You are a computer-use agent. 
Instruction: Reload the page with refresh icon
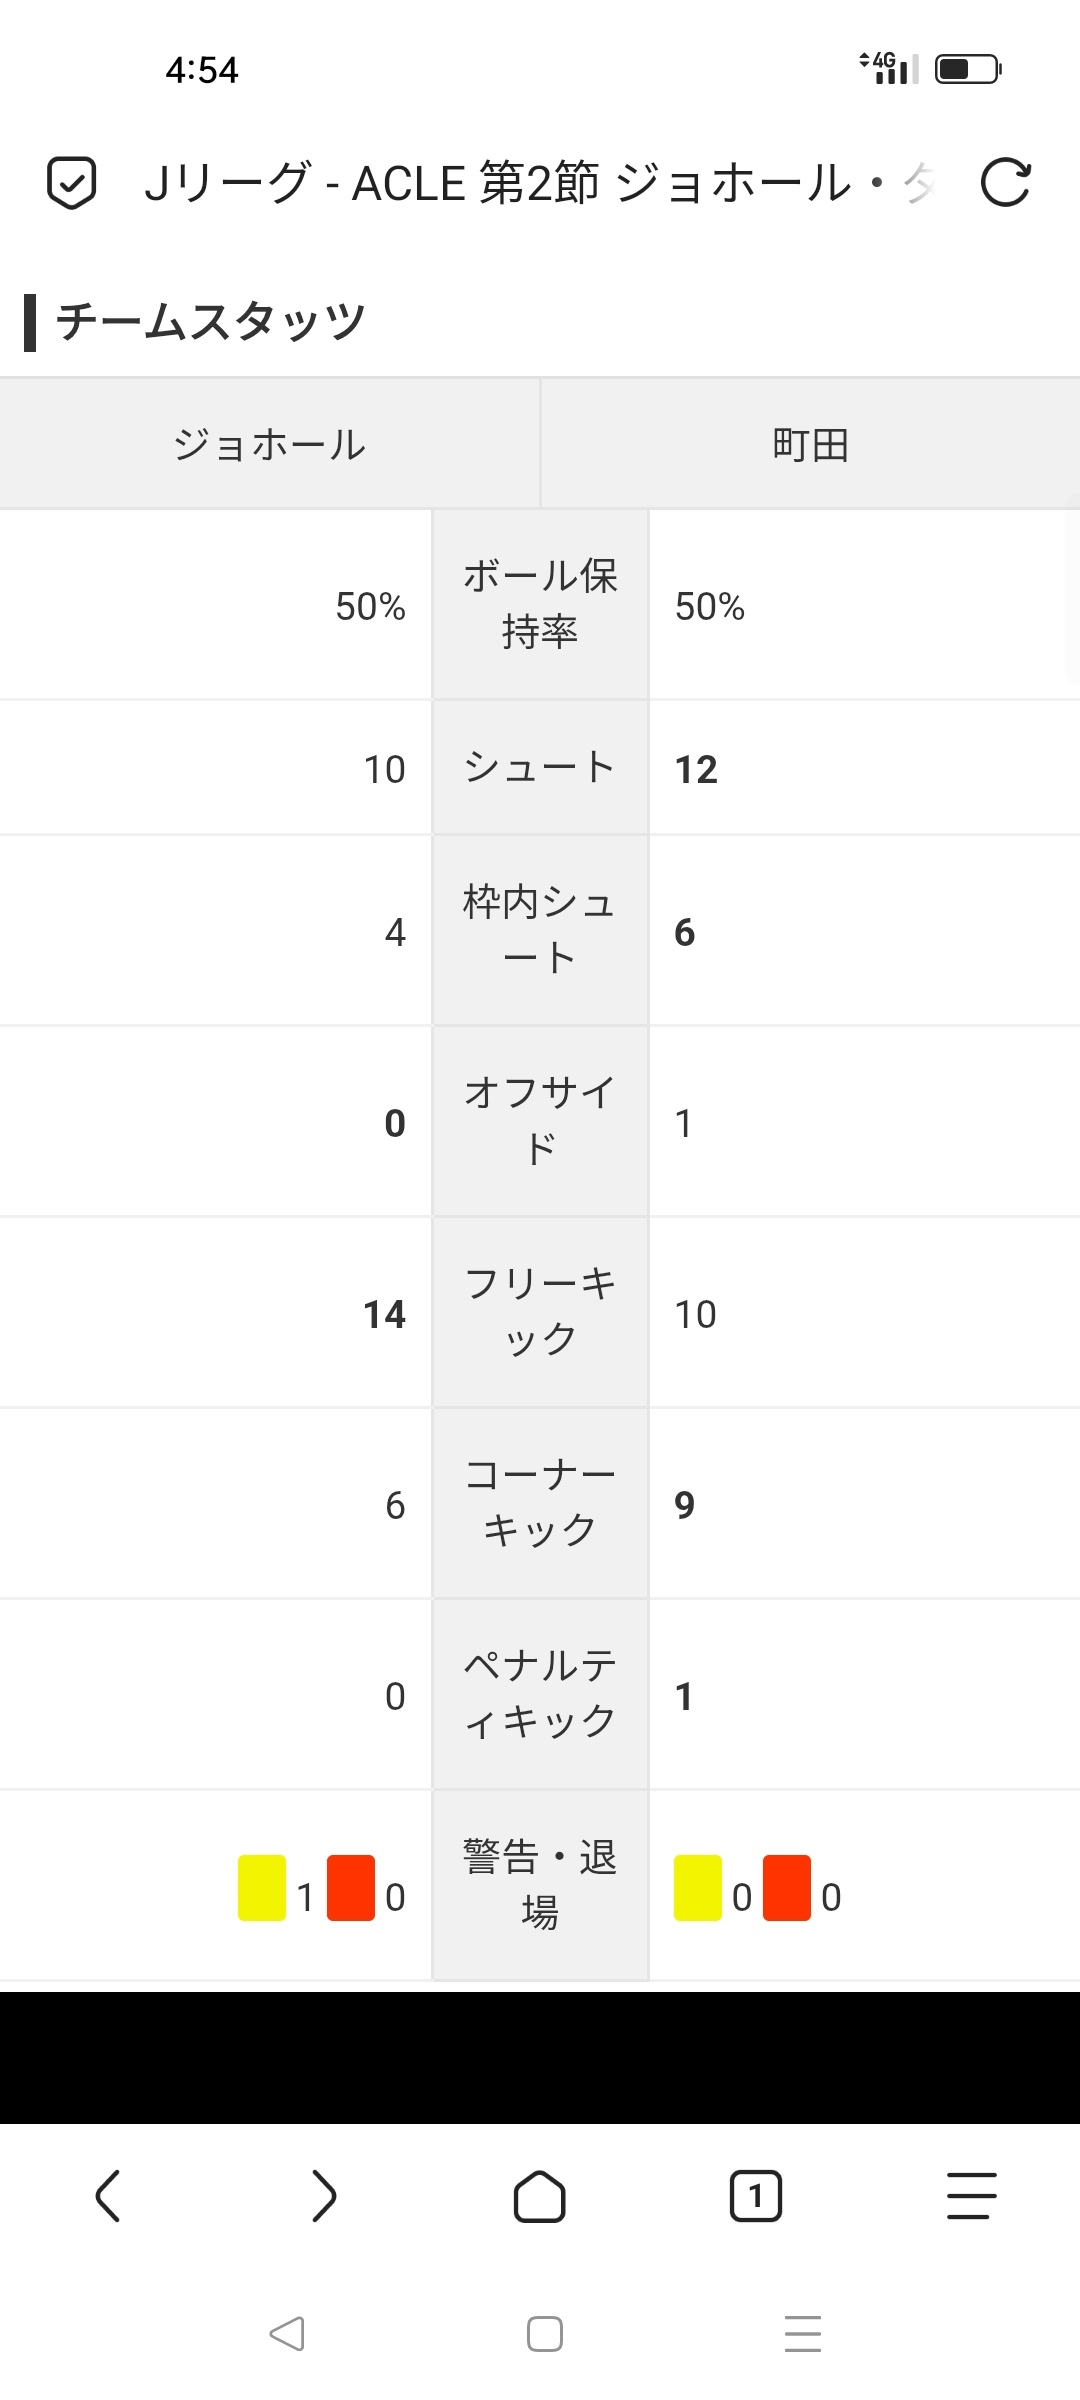pyautogui.click(x=1005, y=183)
